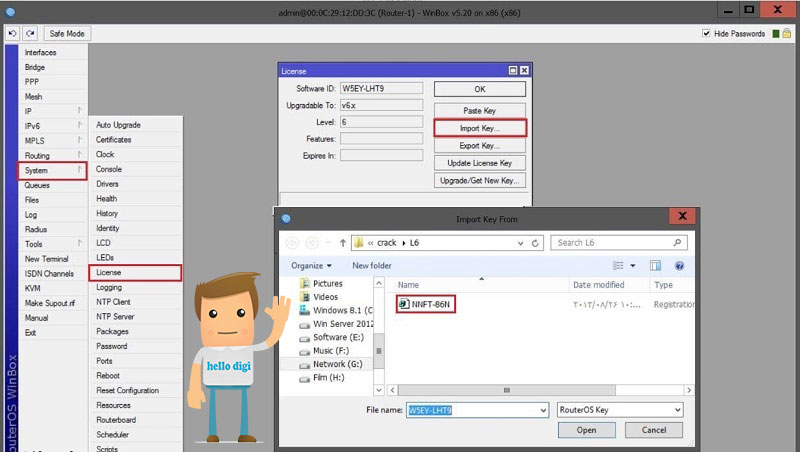Open the help icon in Import dialog

[679, 265]
